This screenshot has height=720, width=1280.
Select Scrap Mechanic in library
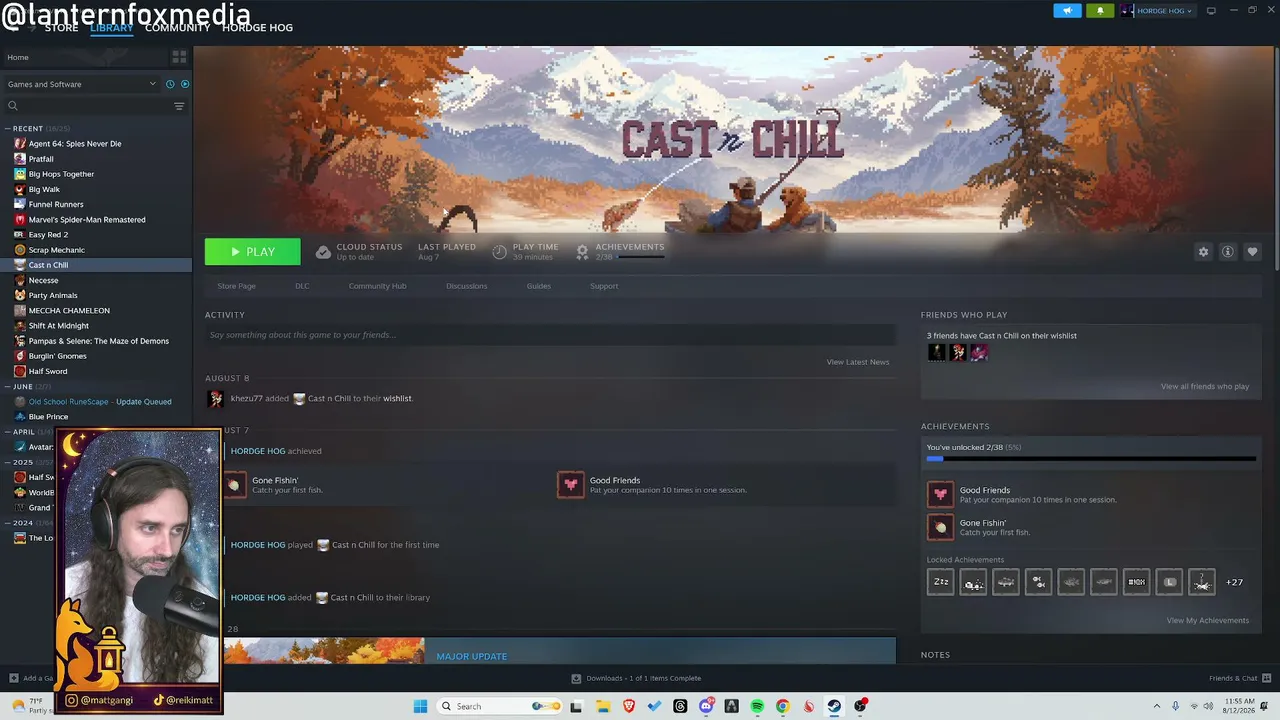point(57,250)
